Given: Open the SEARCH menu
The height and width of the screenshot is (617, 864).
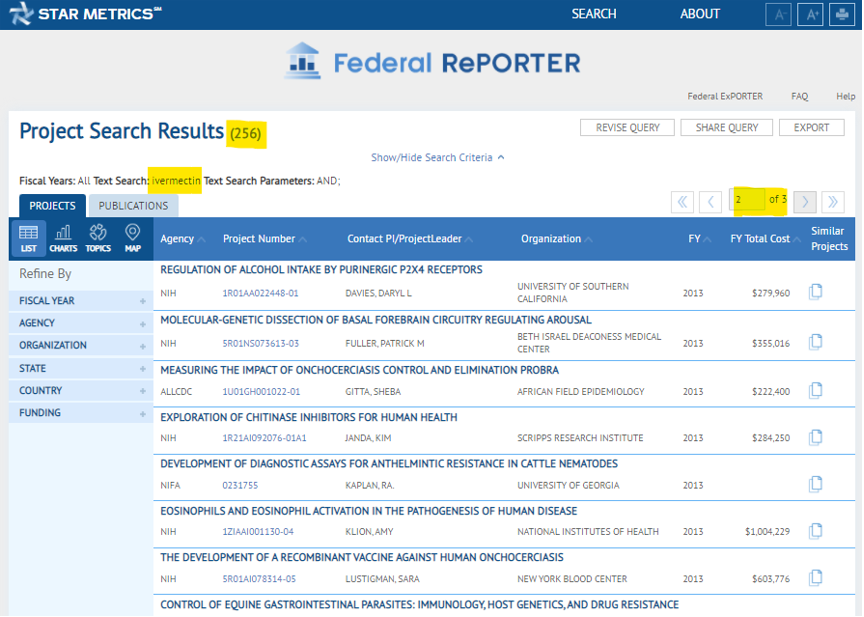Looking at the screenshot, I should [x=593, y=14].
